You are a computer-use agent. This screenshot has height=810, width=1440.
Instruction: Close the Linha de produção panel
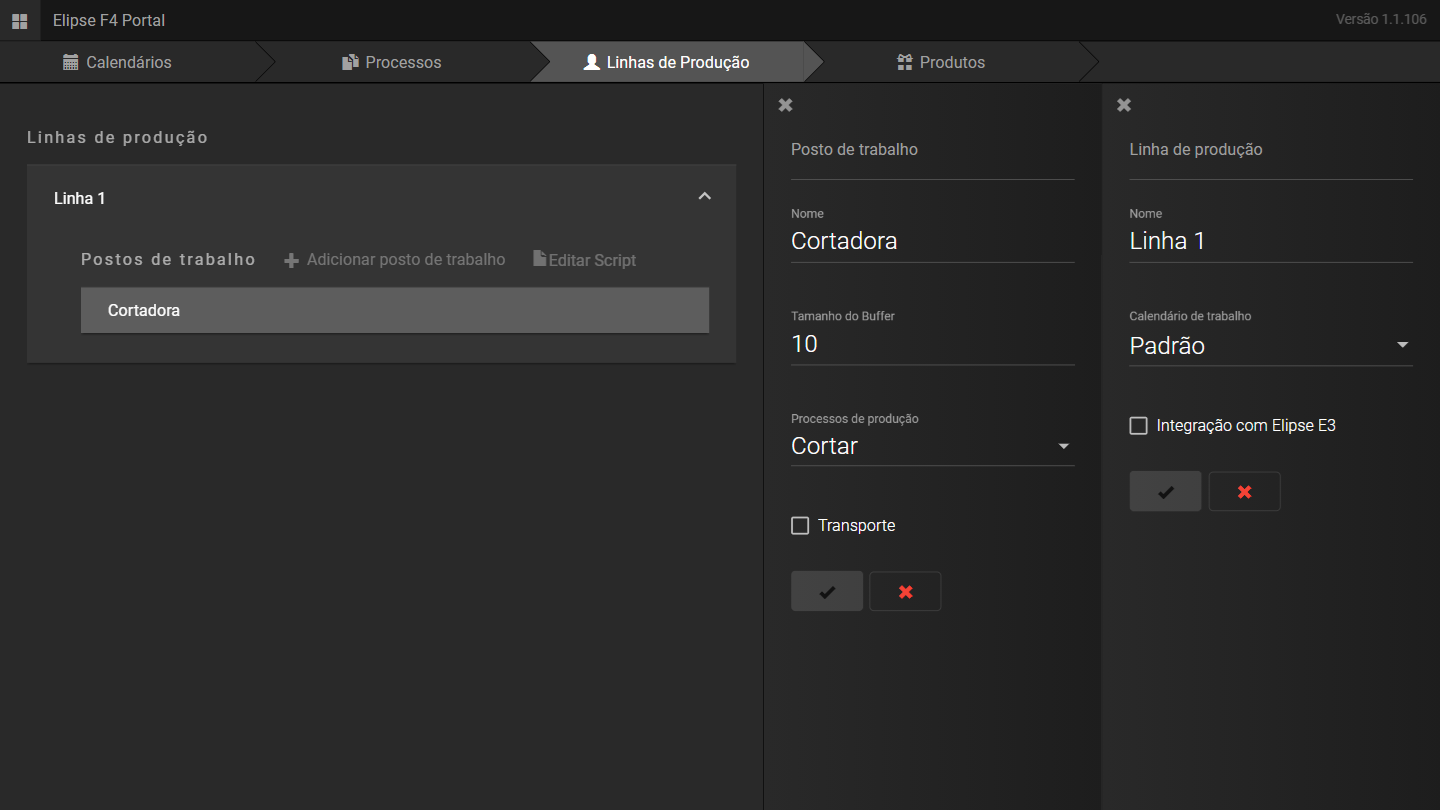pos(1124,105)
